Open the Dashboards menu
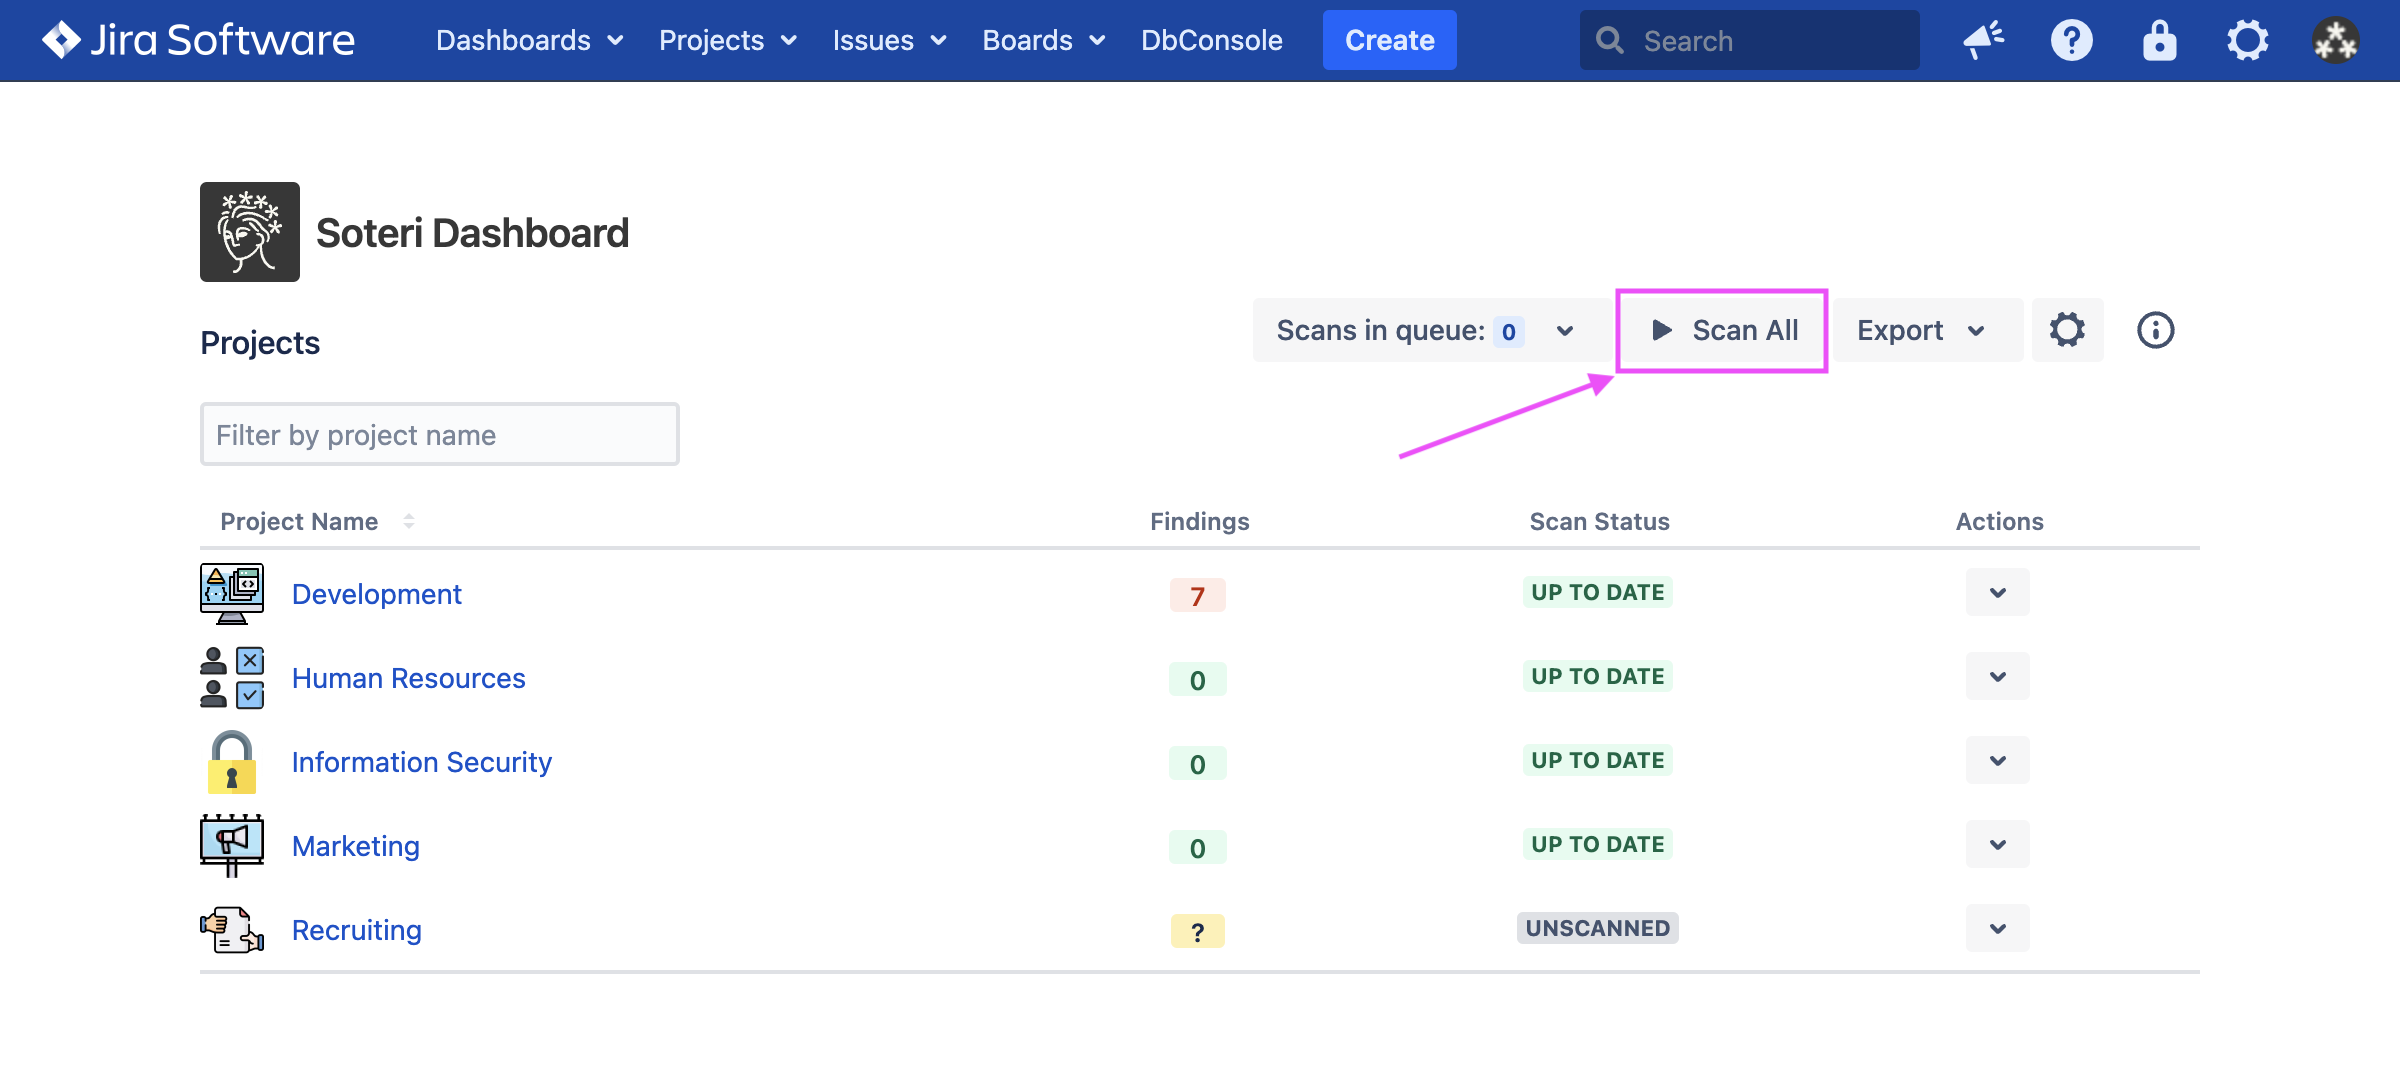This screenshot has width=2400, height=1066. [x=529, y=40]
